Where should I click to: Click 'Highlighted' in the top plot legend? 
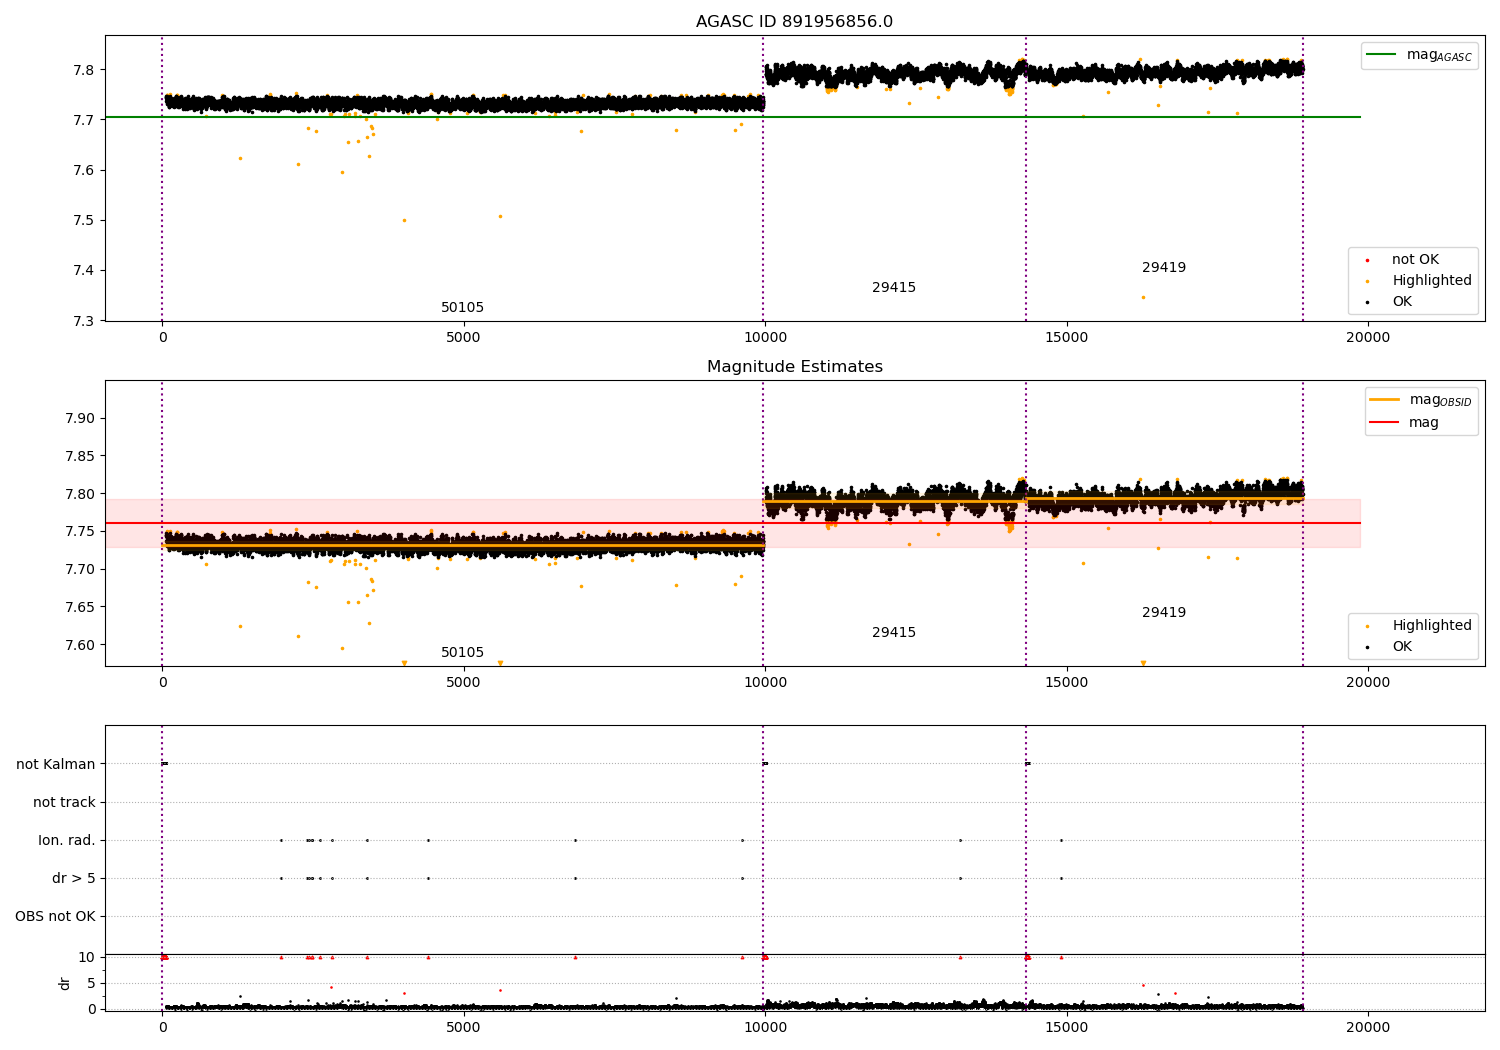[1431, 281]
